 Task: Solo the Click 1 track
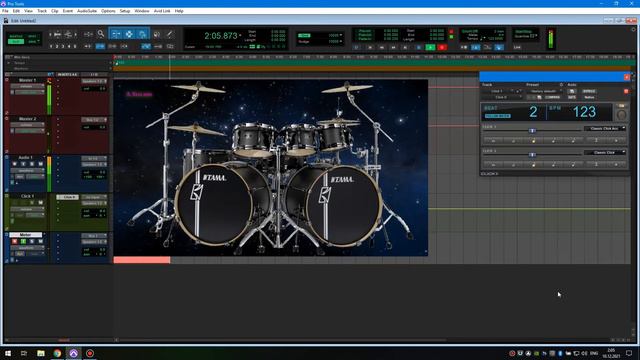pyautogui.click(x=32, y=202)
